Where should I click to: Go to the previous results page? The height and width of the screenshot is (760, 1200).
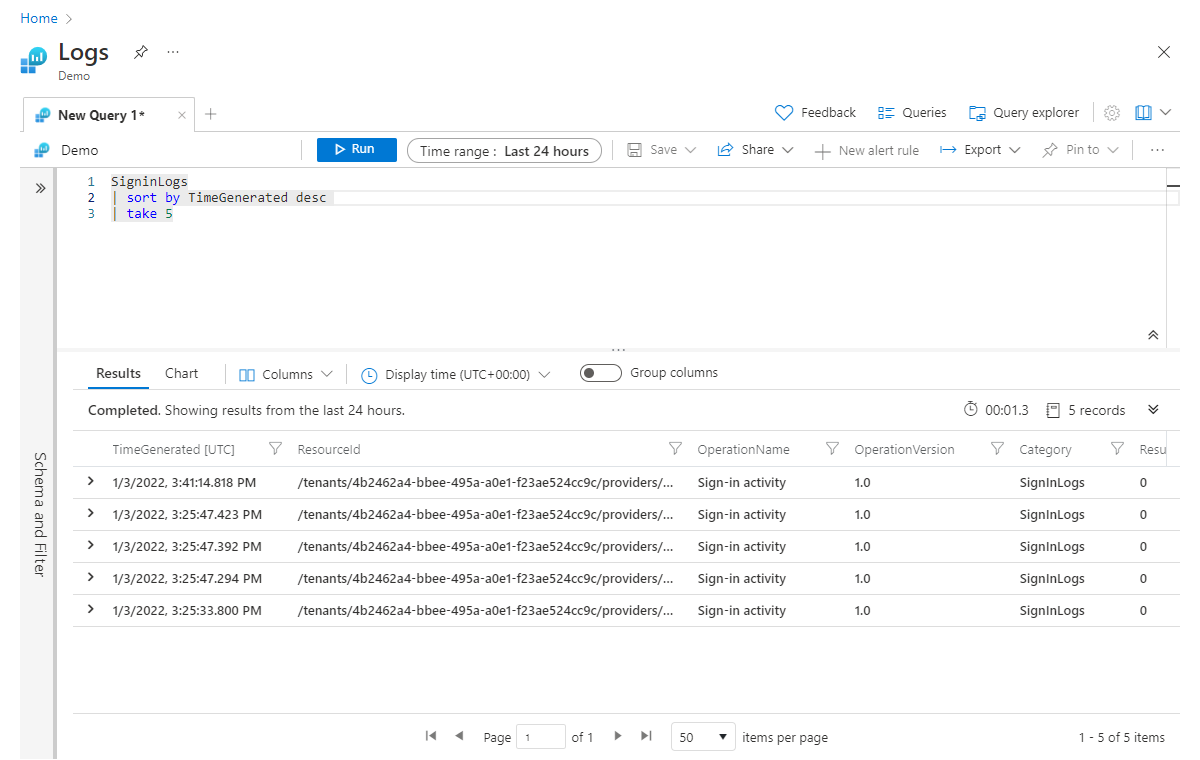[x=459, y=736]
